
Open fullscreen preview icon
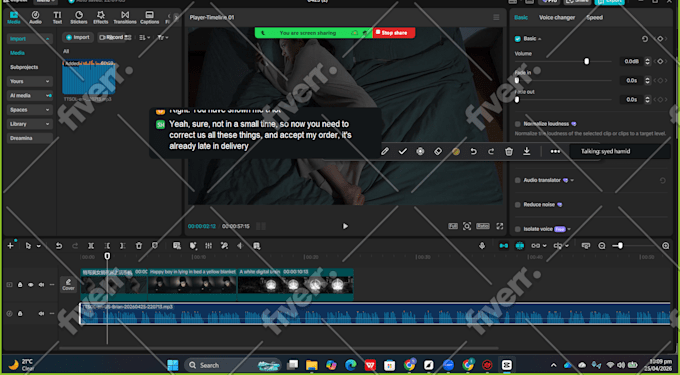500,226
